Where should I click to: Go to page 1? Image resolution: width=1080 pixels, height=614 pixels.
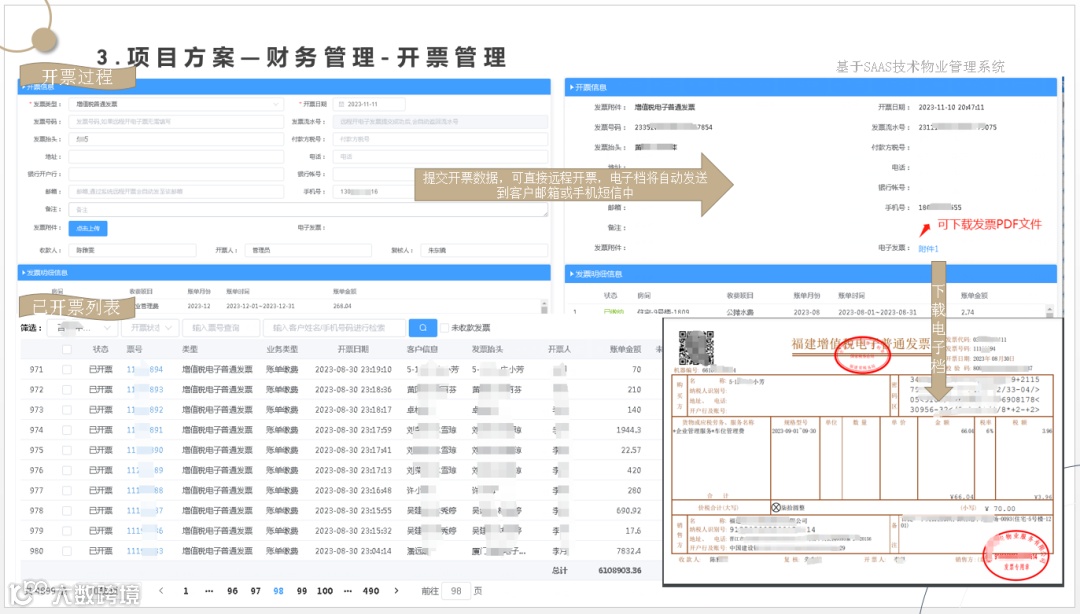coord(185,591)
